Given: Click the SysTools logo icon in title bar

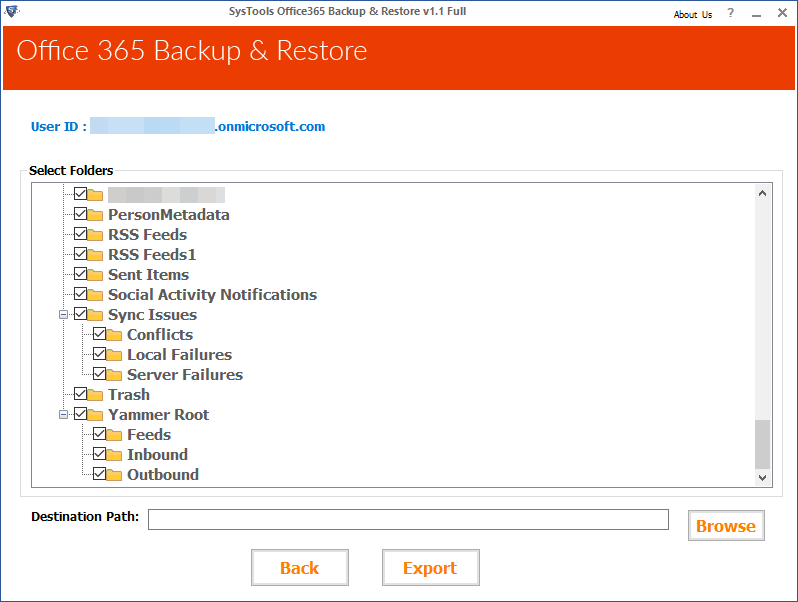Looking at the screenshot, I should click(12, 11).
